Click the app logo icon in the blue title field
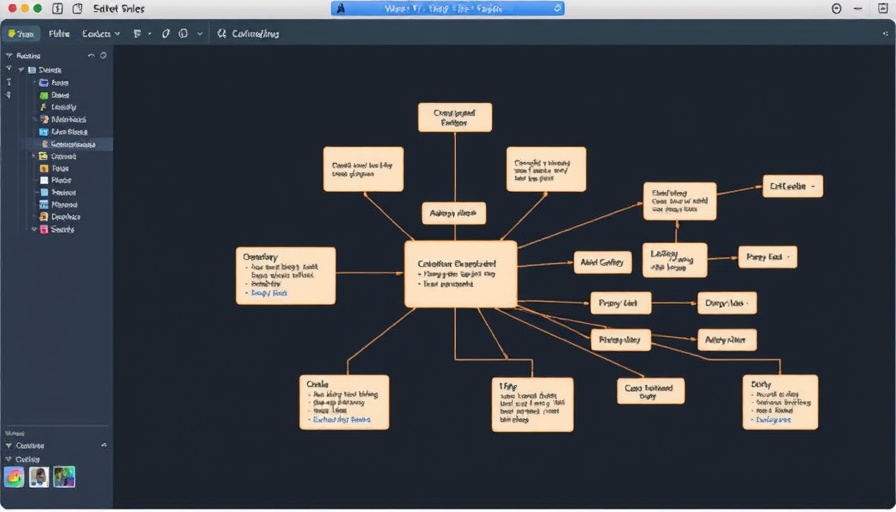This screenshot has width=896, height=512. coord(341,8)
